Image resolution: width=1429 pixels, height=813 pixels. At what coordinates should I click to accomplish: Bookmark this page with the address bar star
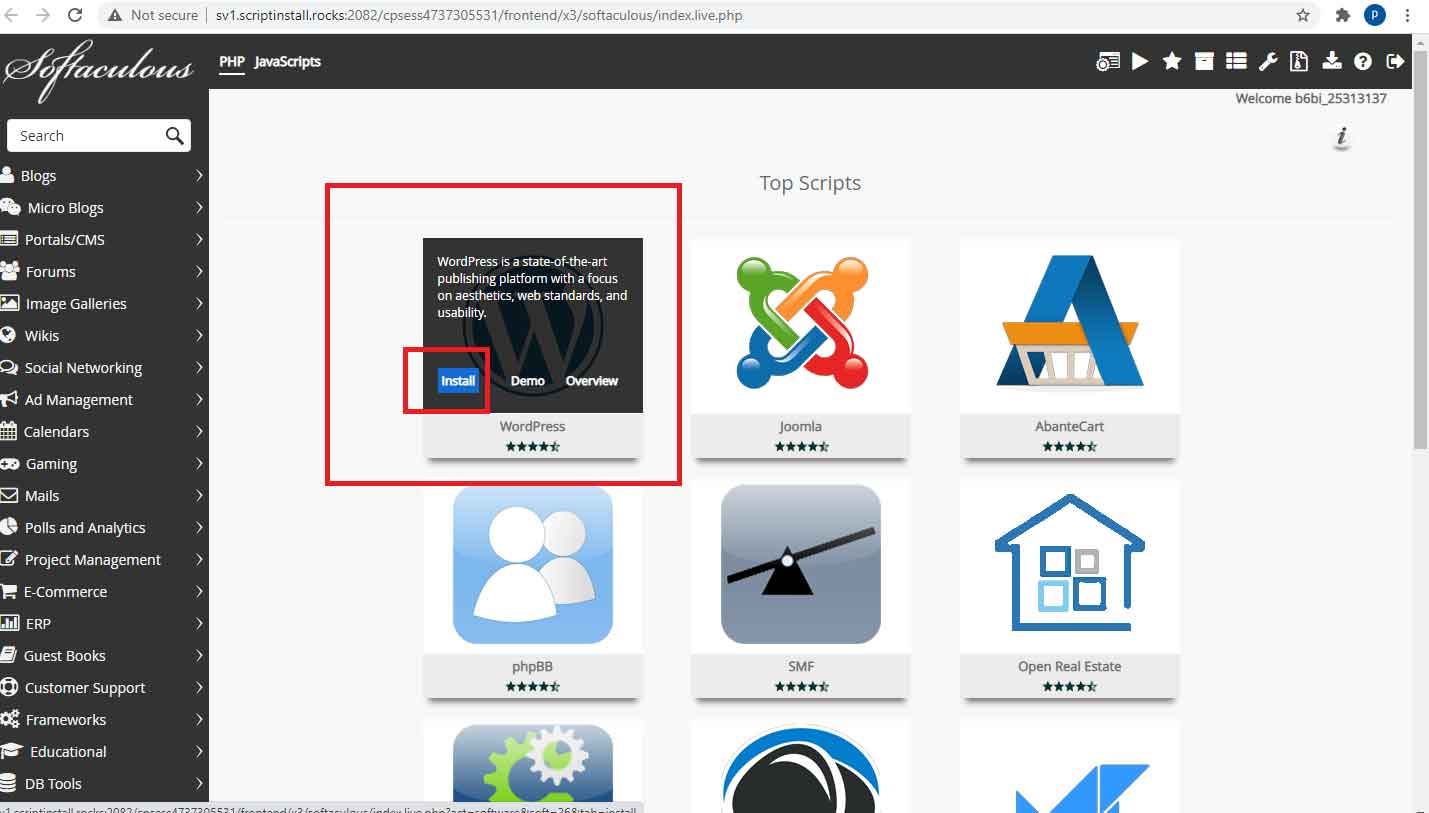tap(1303, 15)
